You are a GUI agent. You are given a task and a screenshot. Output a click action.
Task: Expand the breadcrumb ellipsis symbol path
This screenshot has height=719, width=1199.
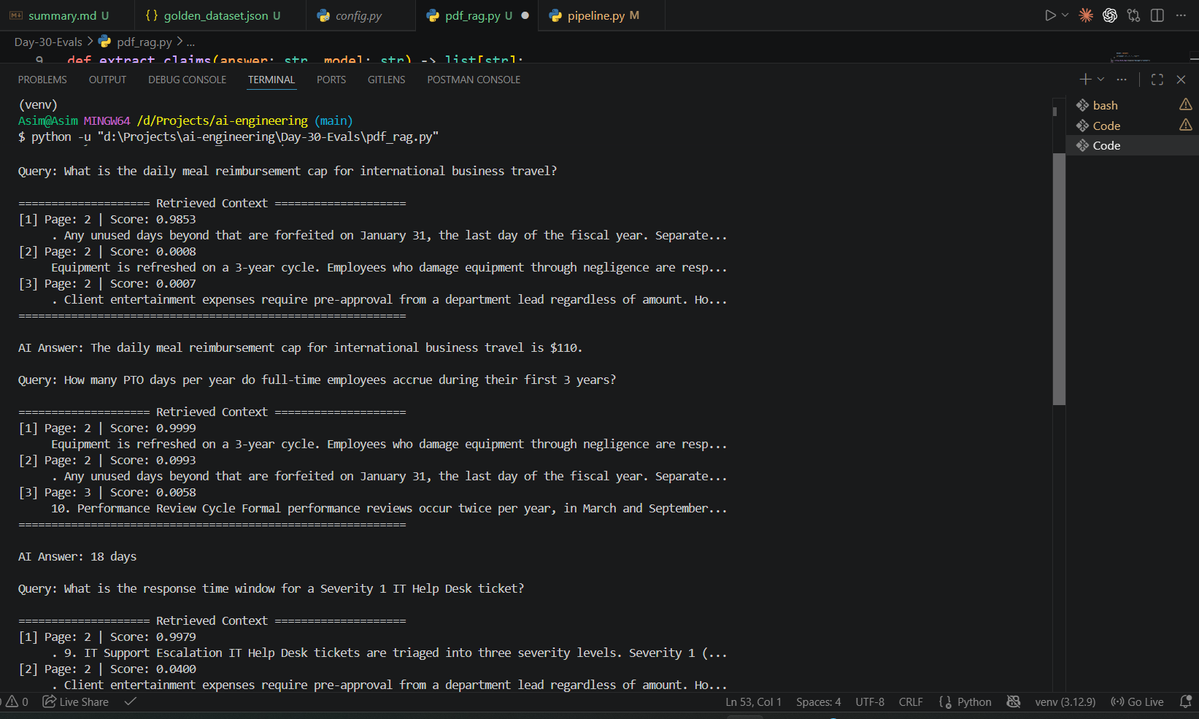(x=190, y=42)
